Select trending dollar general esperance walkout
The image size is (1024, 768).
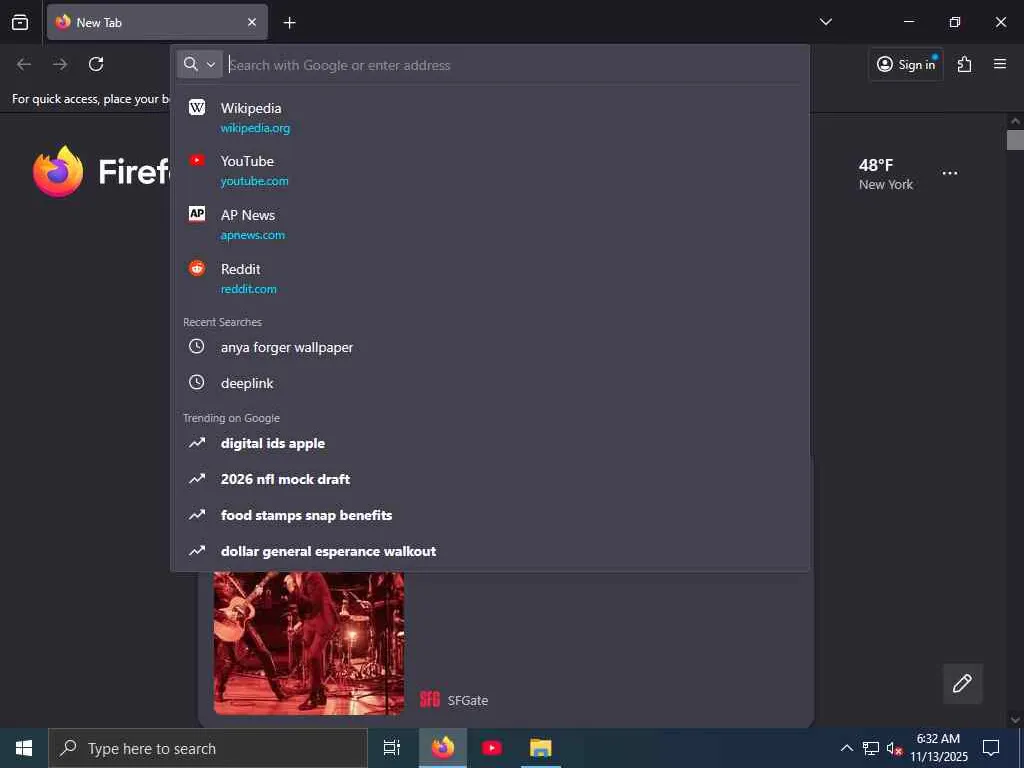pos(490,551)
